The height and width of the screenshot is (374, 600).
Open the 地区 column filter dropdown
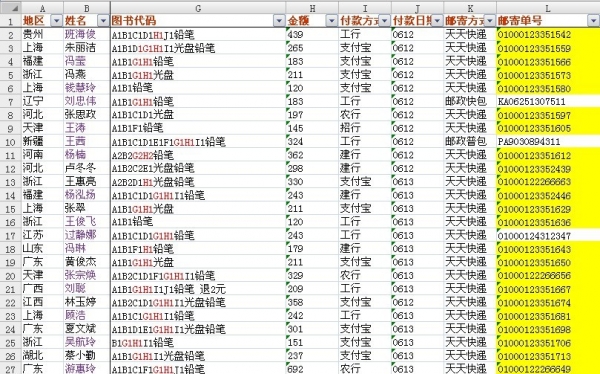point(56,21)
